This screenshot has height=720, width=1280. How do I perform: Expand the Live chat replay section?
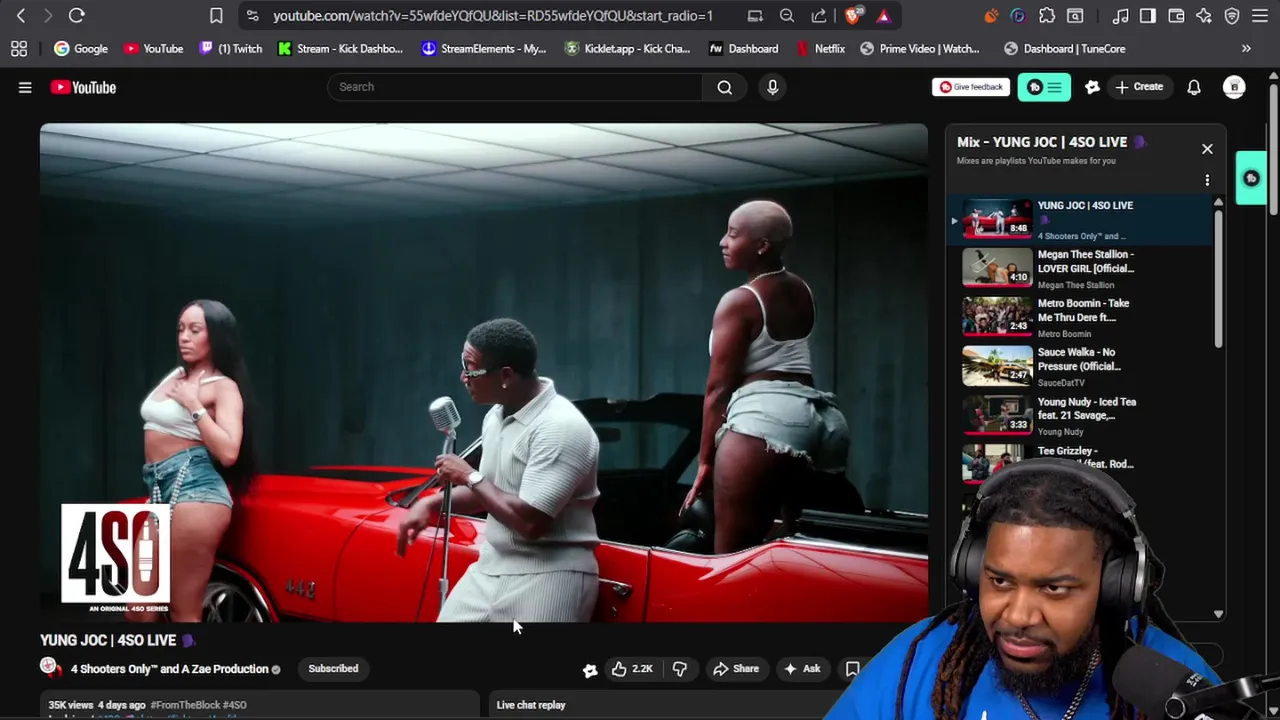pyautogui.click(x=531, y=705)
